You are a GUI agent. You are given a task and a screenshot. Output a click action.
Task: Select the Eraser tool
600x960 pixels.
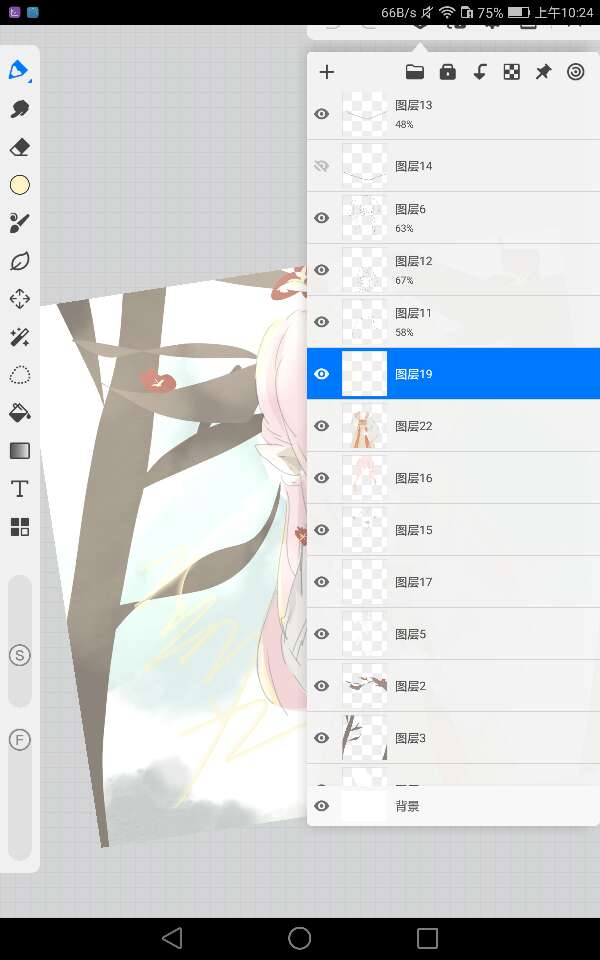point(19,147)
